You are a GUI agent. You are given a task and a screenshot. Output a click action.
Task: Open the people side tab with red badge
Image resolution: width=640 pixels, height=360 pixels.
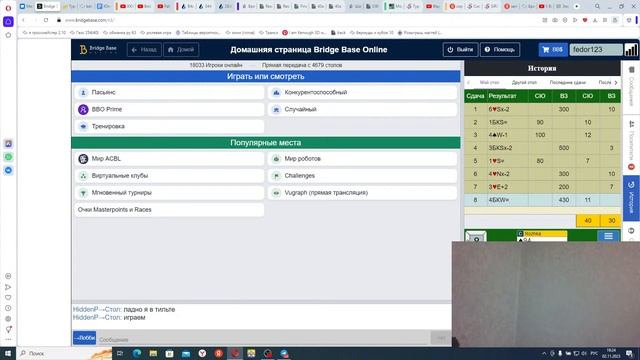coord(631,146)
